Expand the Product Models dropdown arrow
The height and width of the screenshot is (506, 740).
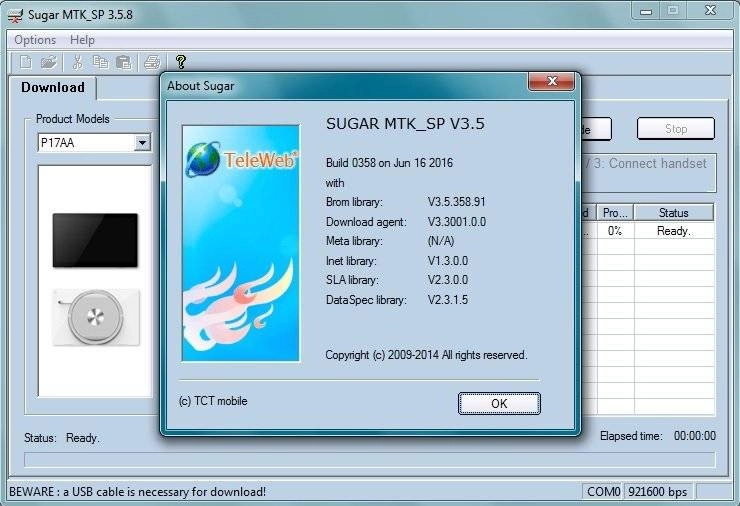point(142,142)
